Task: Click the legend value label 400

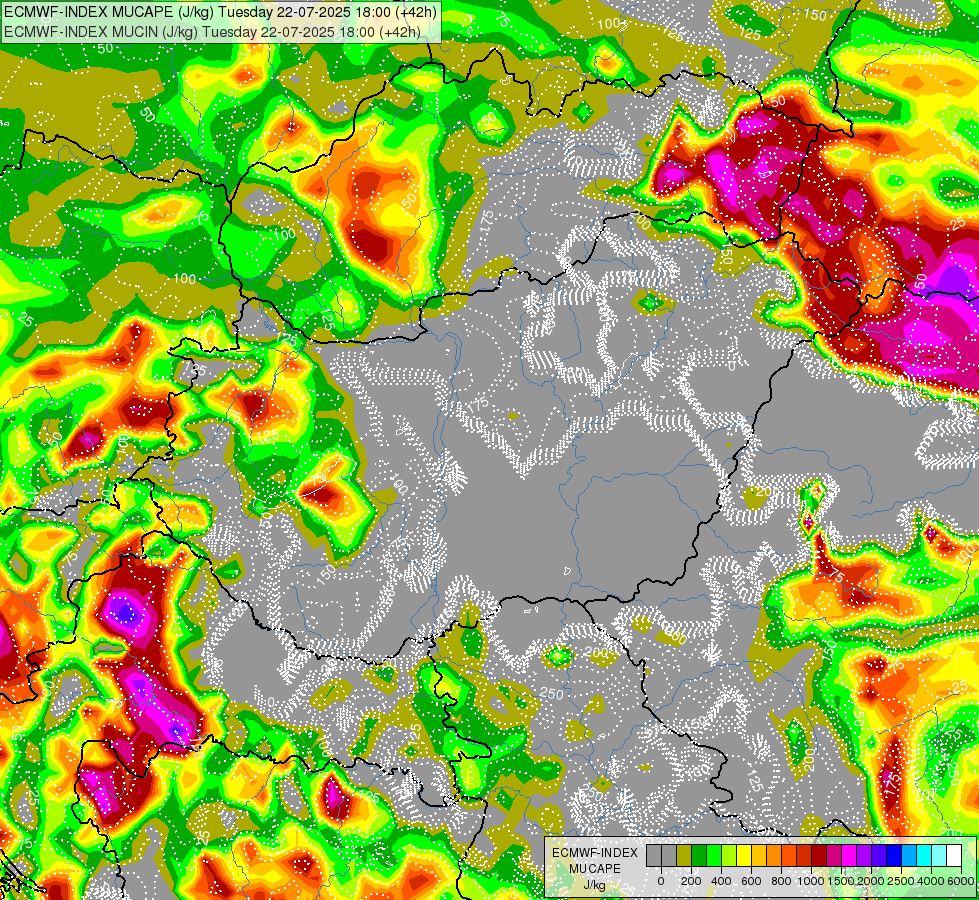Action: point(721,881)
